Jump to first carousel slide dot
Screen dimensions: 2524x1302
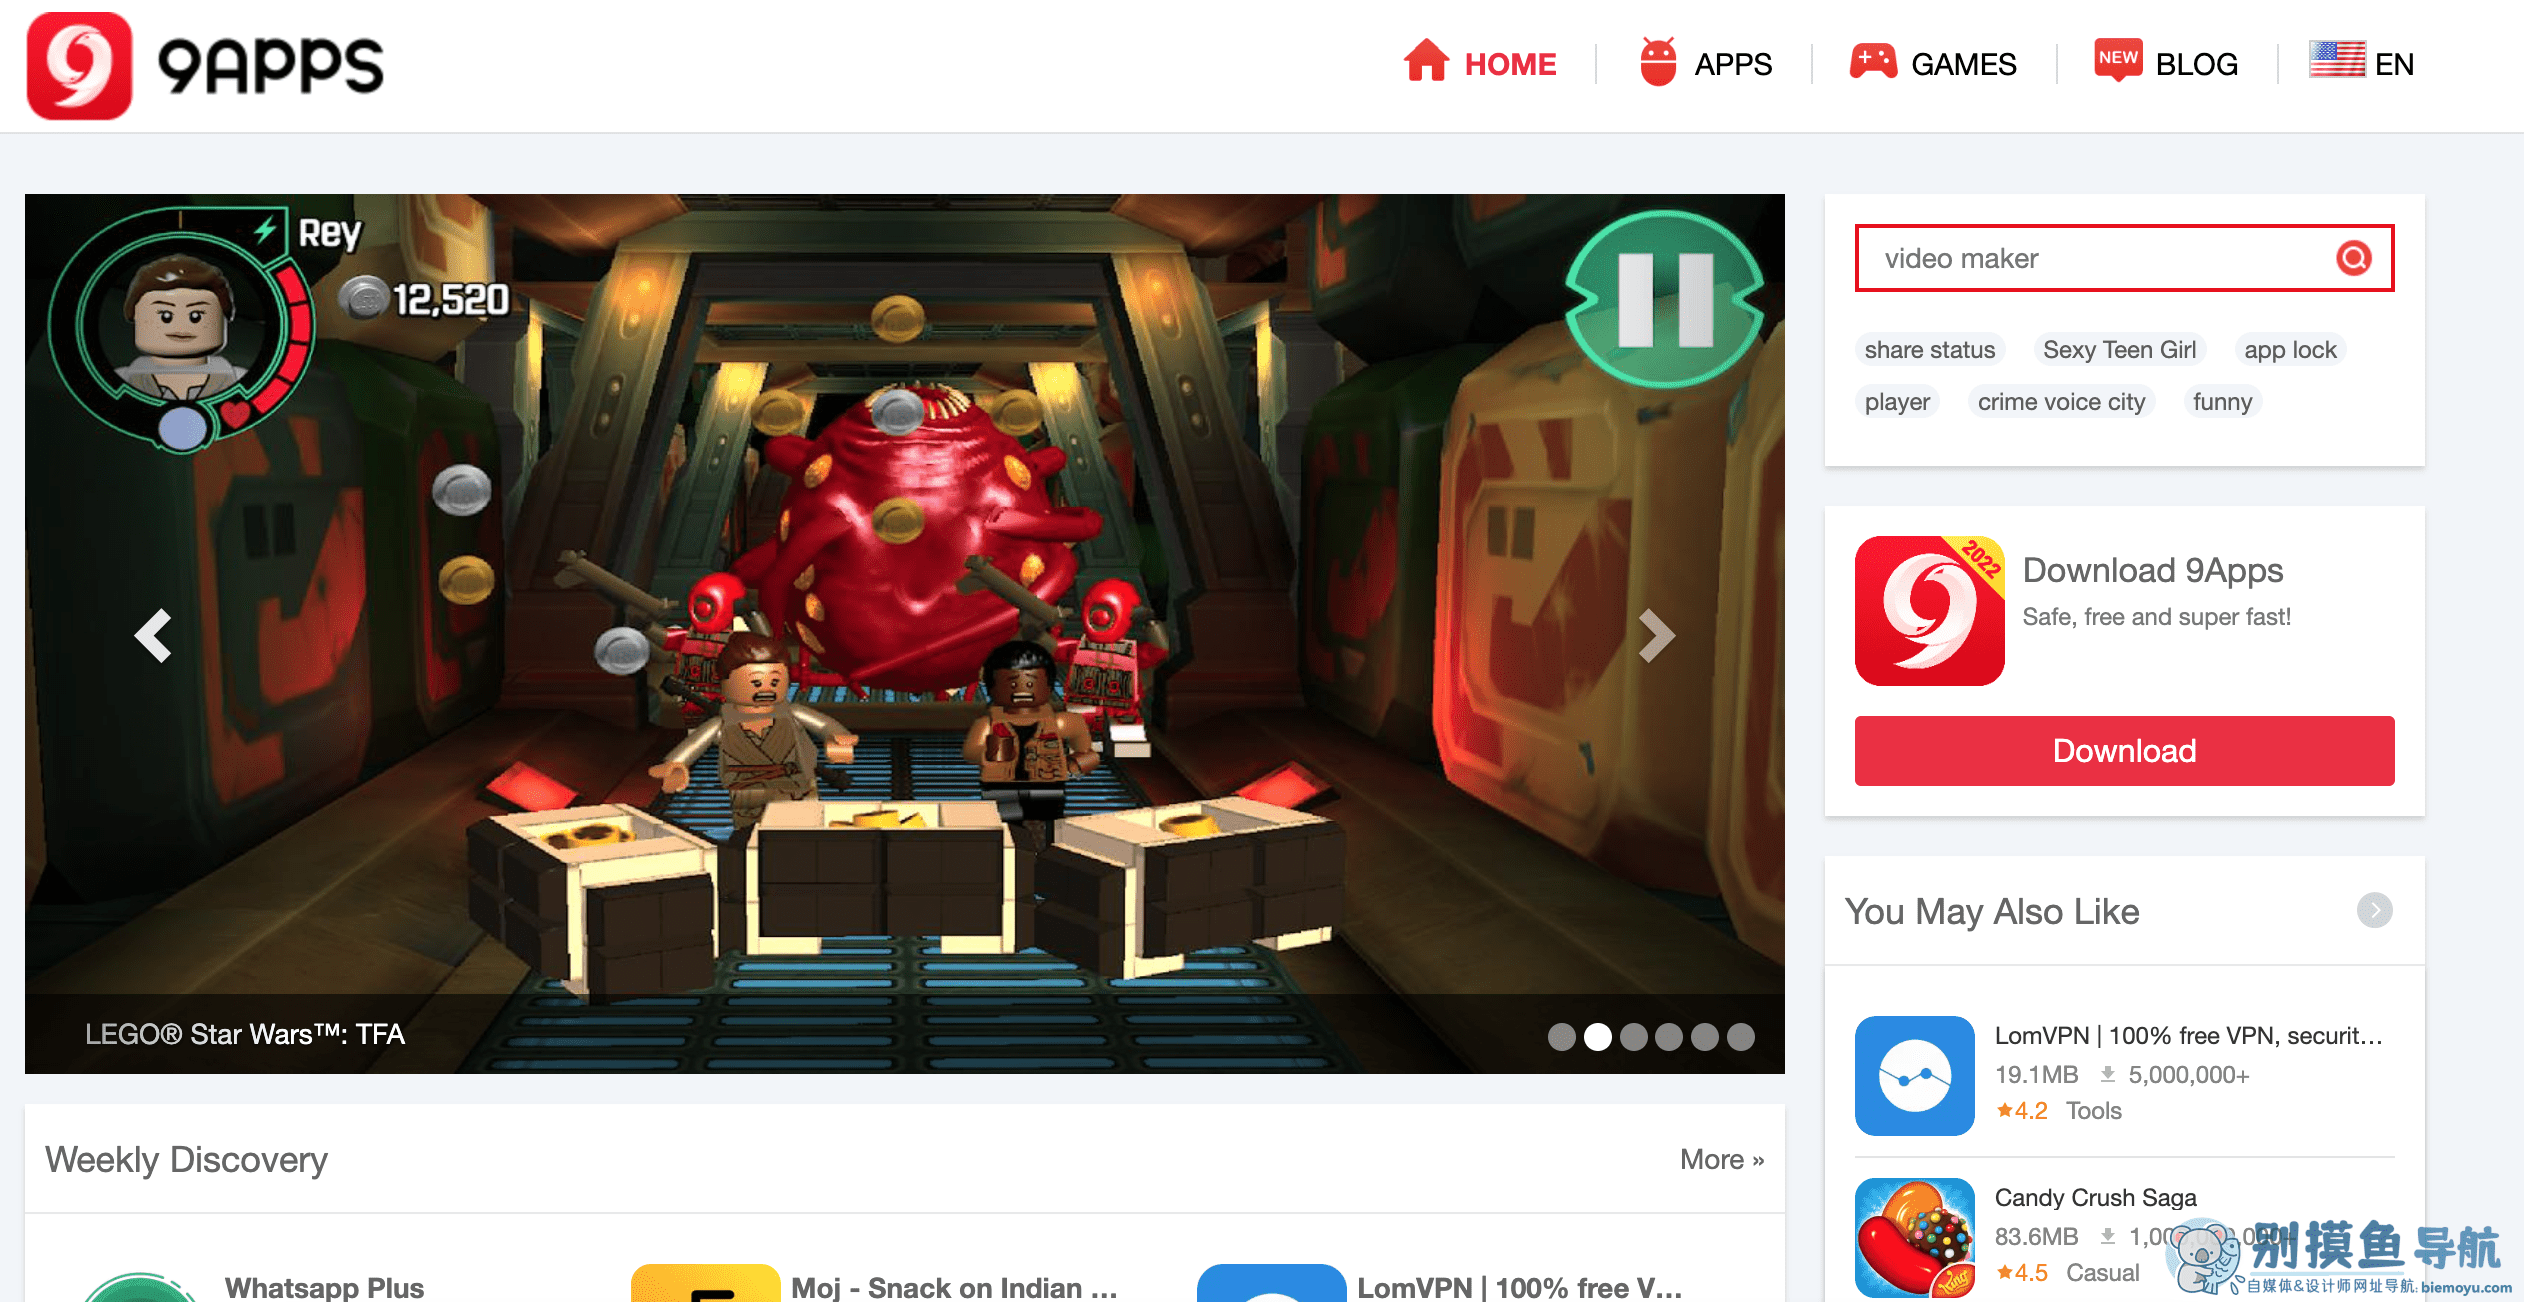point(1561,1037)
